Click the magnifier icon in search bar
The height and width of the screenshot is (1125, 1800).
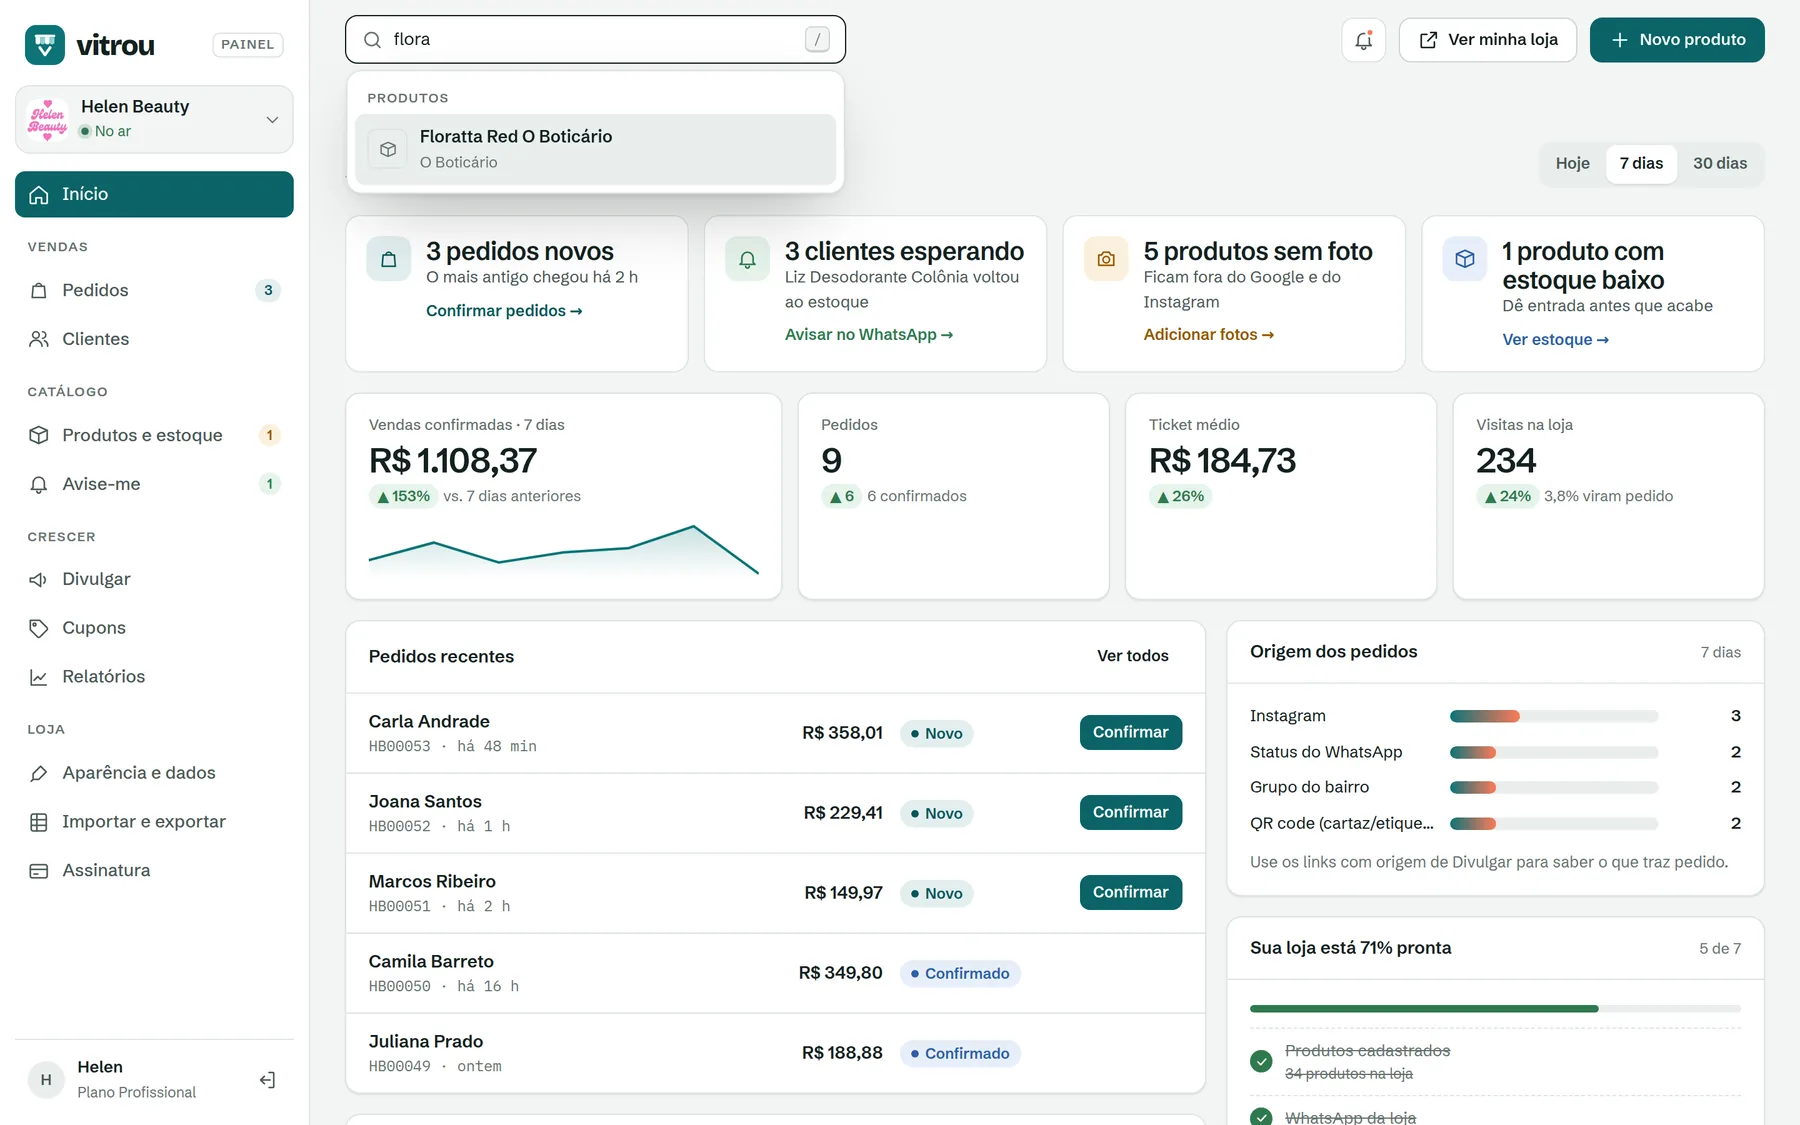372,40
